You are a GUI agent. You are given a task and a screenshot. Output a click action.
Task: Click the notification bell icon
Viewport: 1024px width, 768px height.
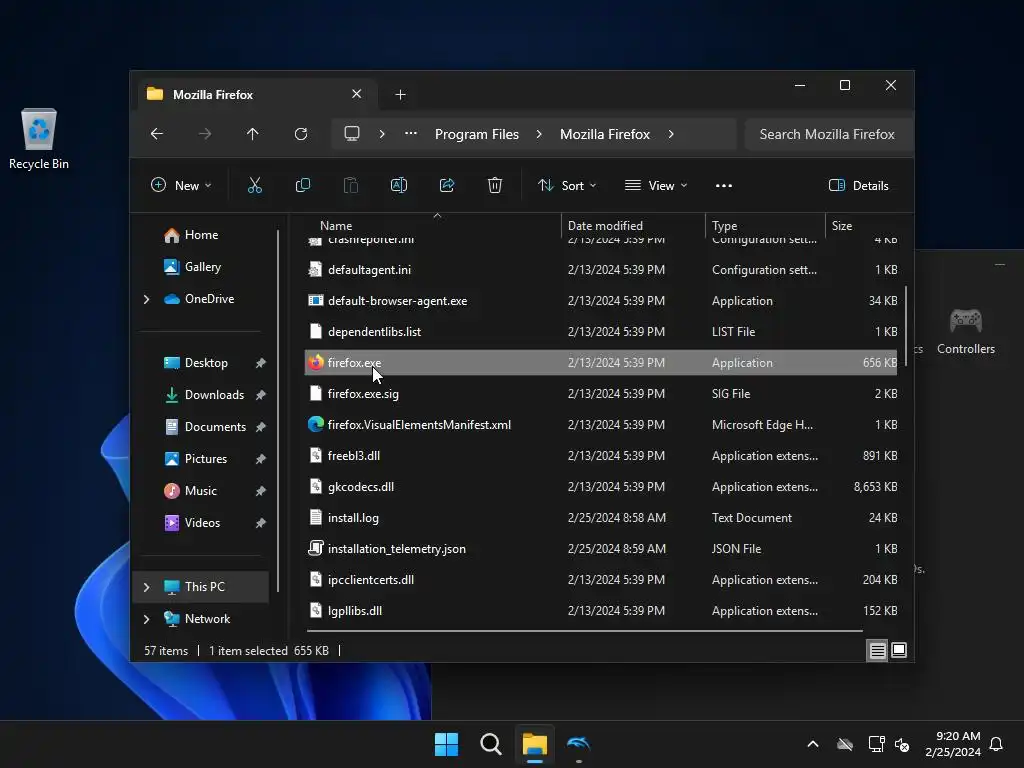[996, 744]
